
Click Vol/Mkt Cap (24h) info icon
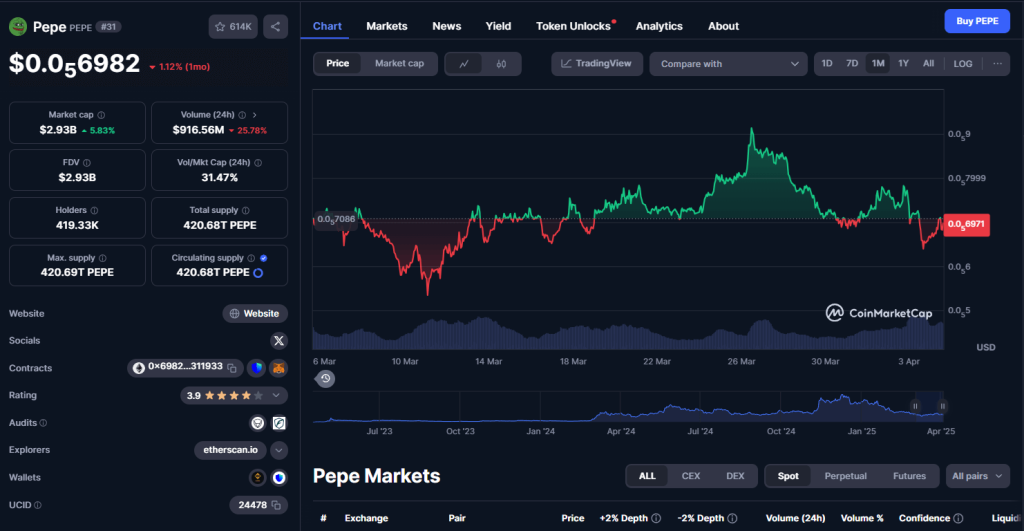pyautogui.click(x=258, y=163)
